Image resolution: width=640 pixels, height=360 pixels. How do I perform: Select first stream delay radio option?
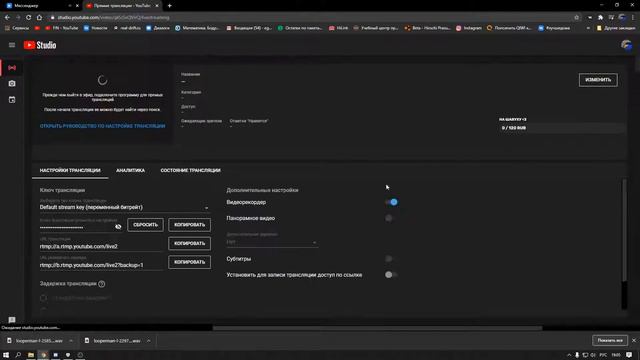pos(43,298)
